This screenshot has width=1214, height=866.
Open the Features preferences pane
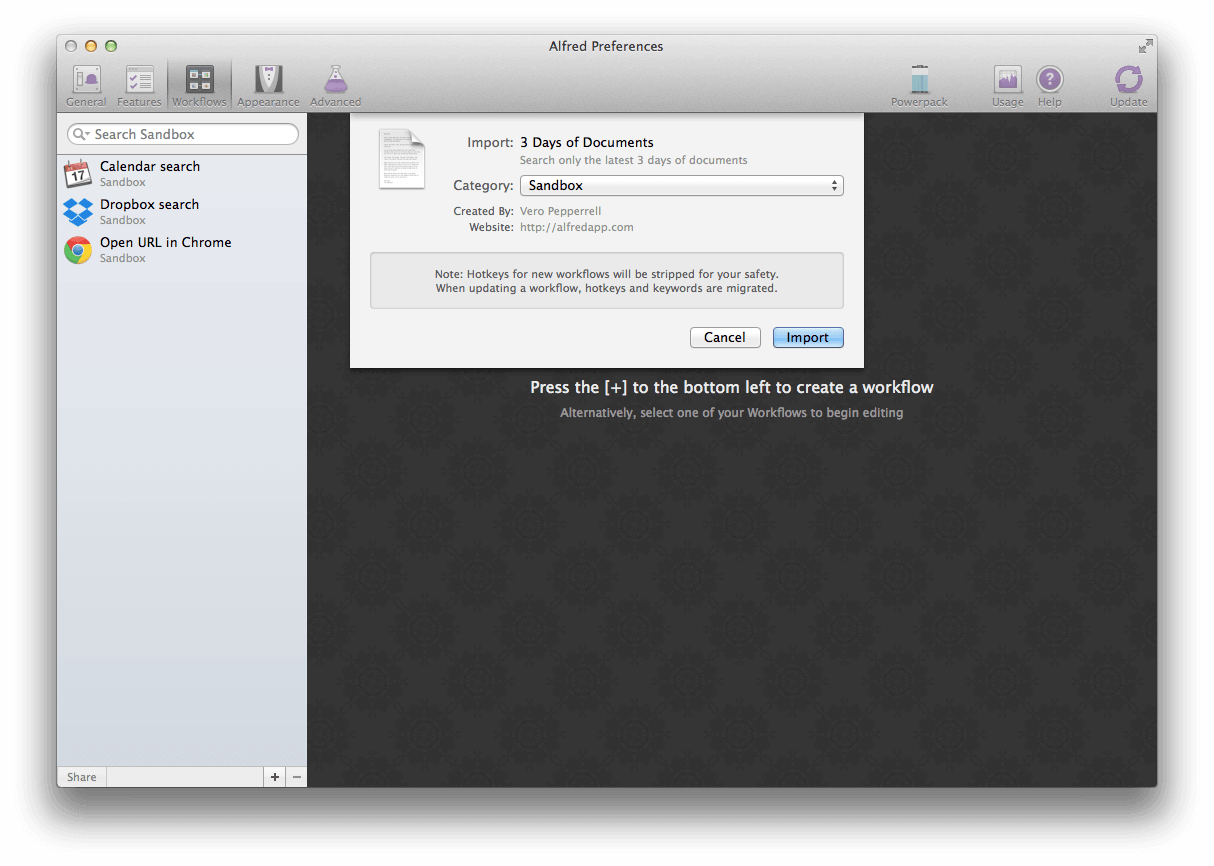(x=139, y=84)
